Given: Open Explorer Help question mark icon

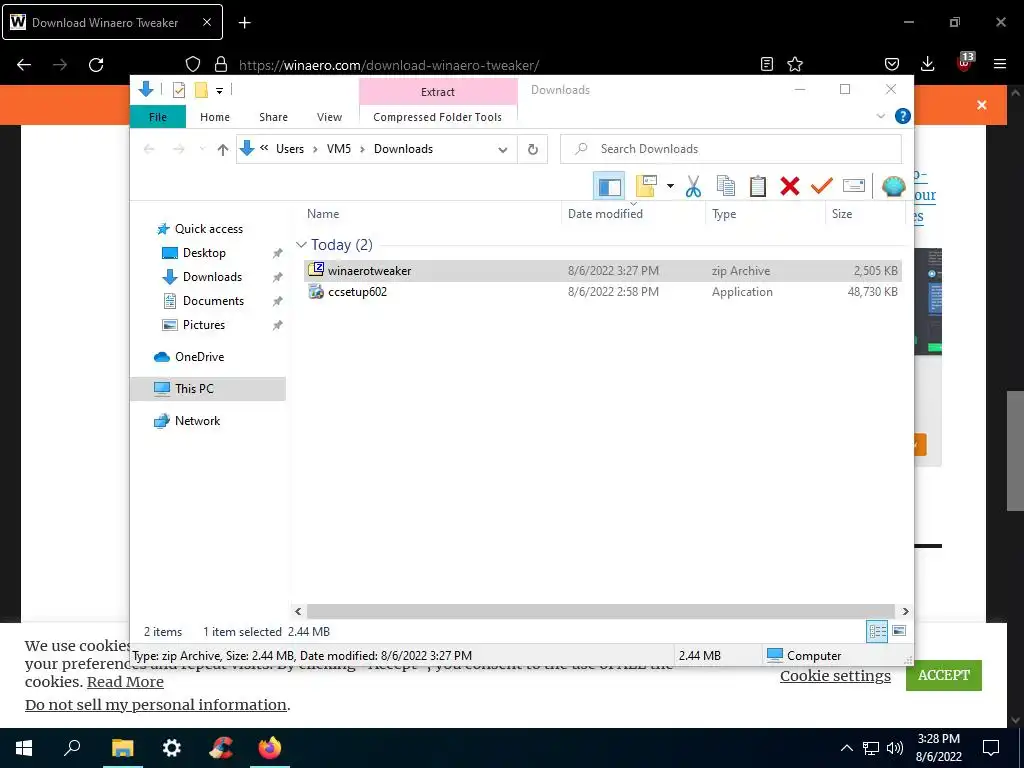Looking at the screenshot, I should pos(903,116).
